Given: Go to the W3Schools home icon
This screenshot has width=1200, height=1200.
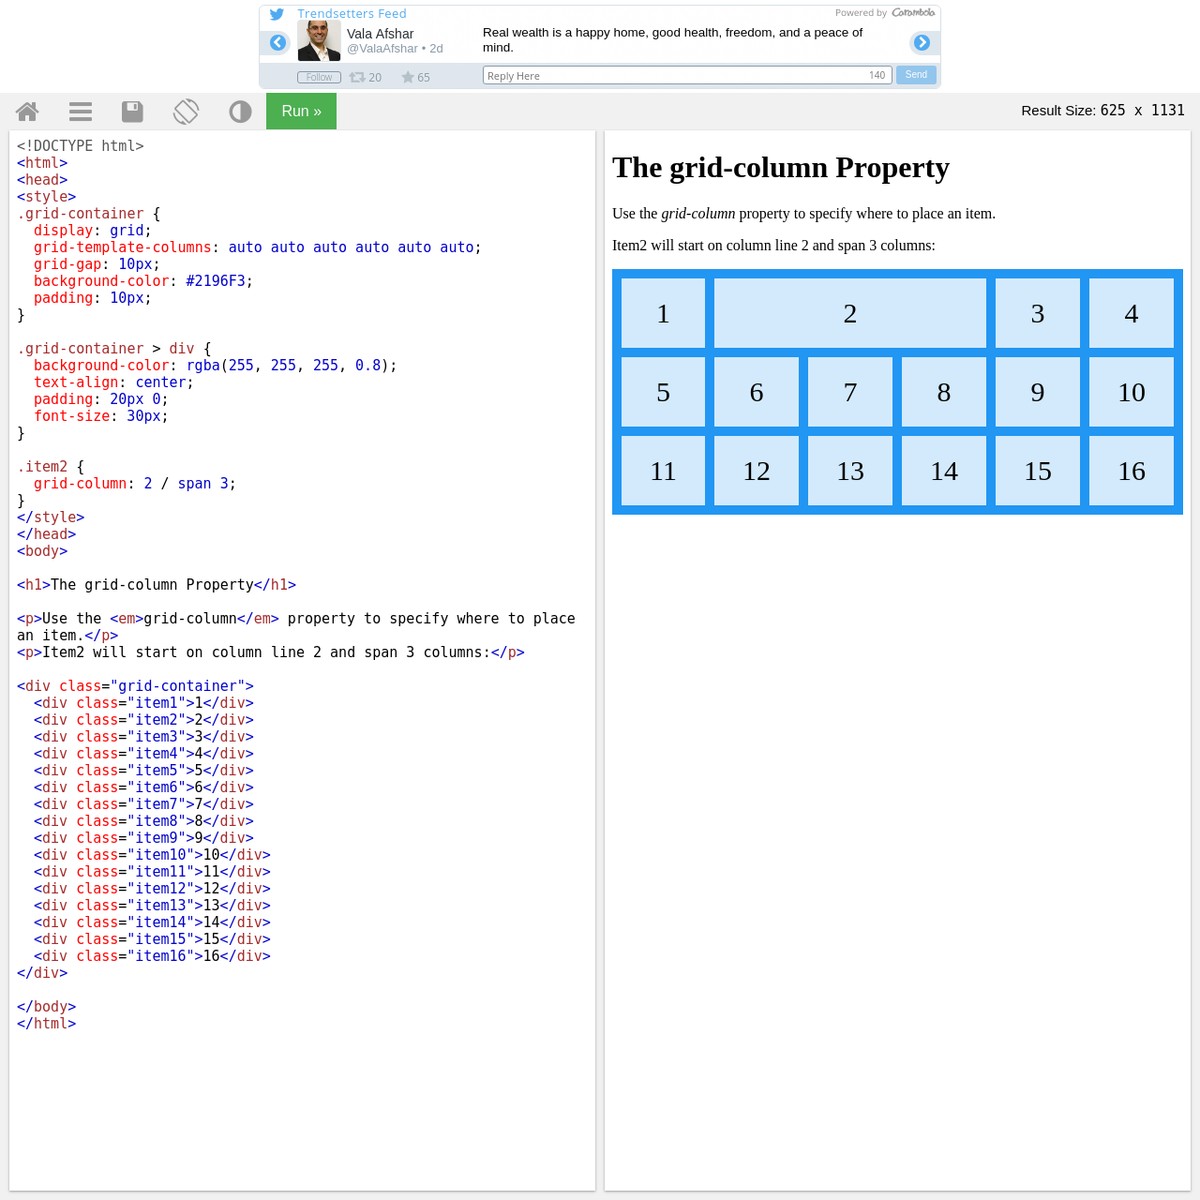Looking at the screenshot, I should pyautogui.click(x=27, y=111).
